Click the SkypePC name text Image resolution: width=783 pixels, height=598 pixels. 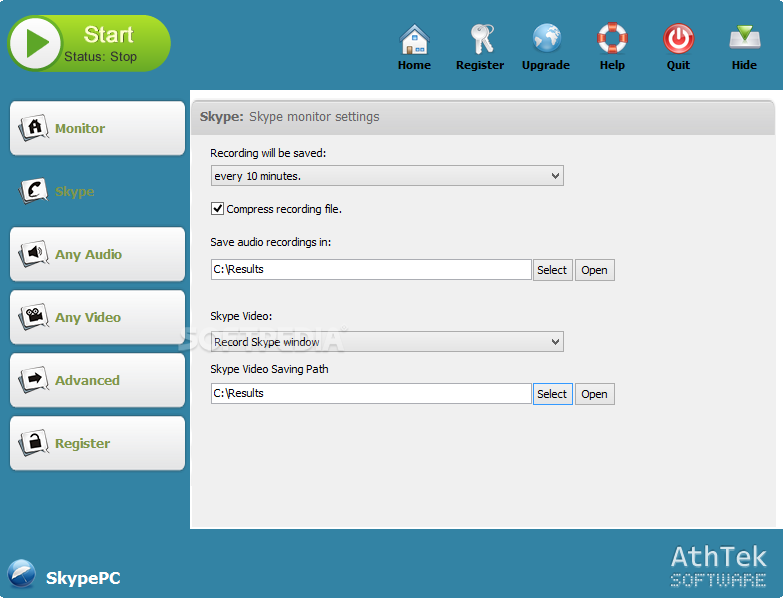[x=83, y=578]
